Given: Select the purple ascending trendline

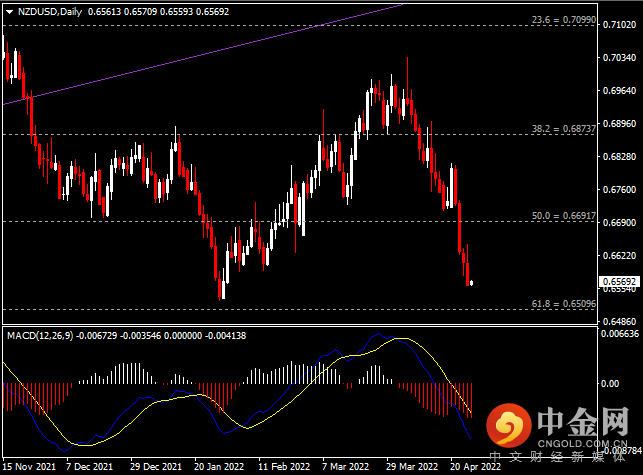Looking at the screenshot, I should pyautogui.click(x=203, y=53).
